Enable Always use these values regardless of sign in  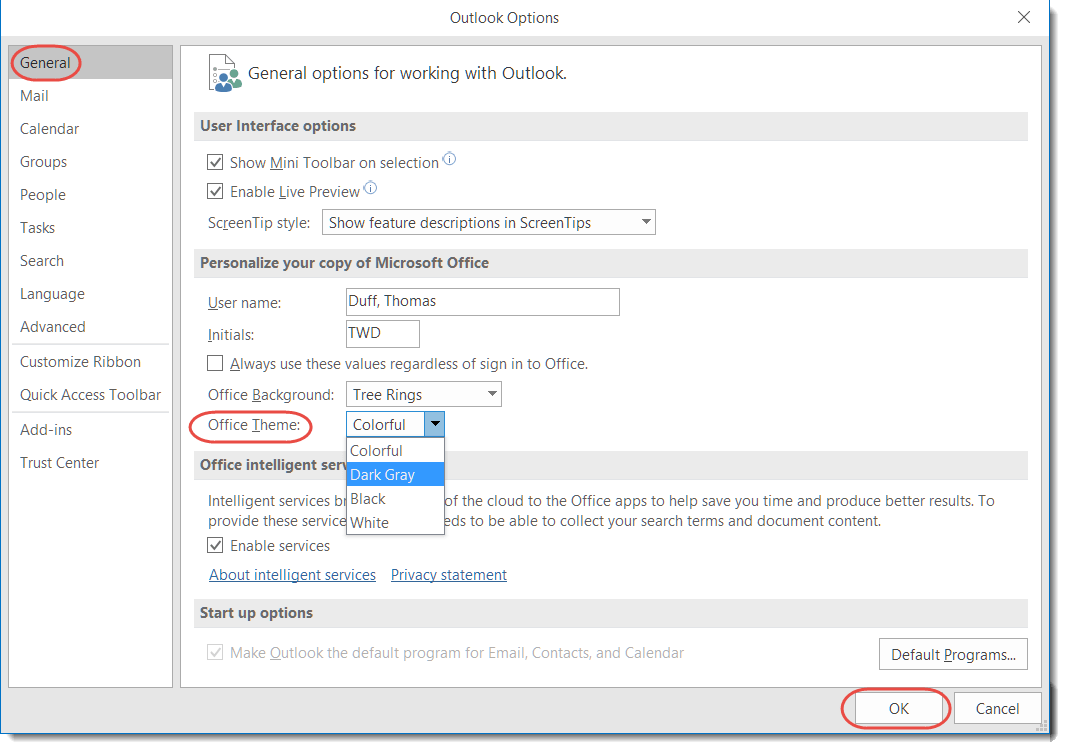pos(215,363)
